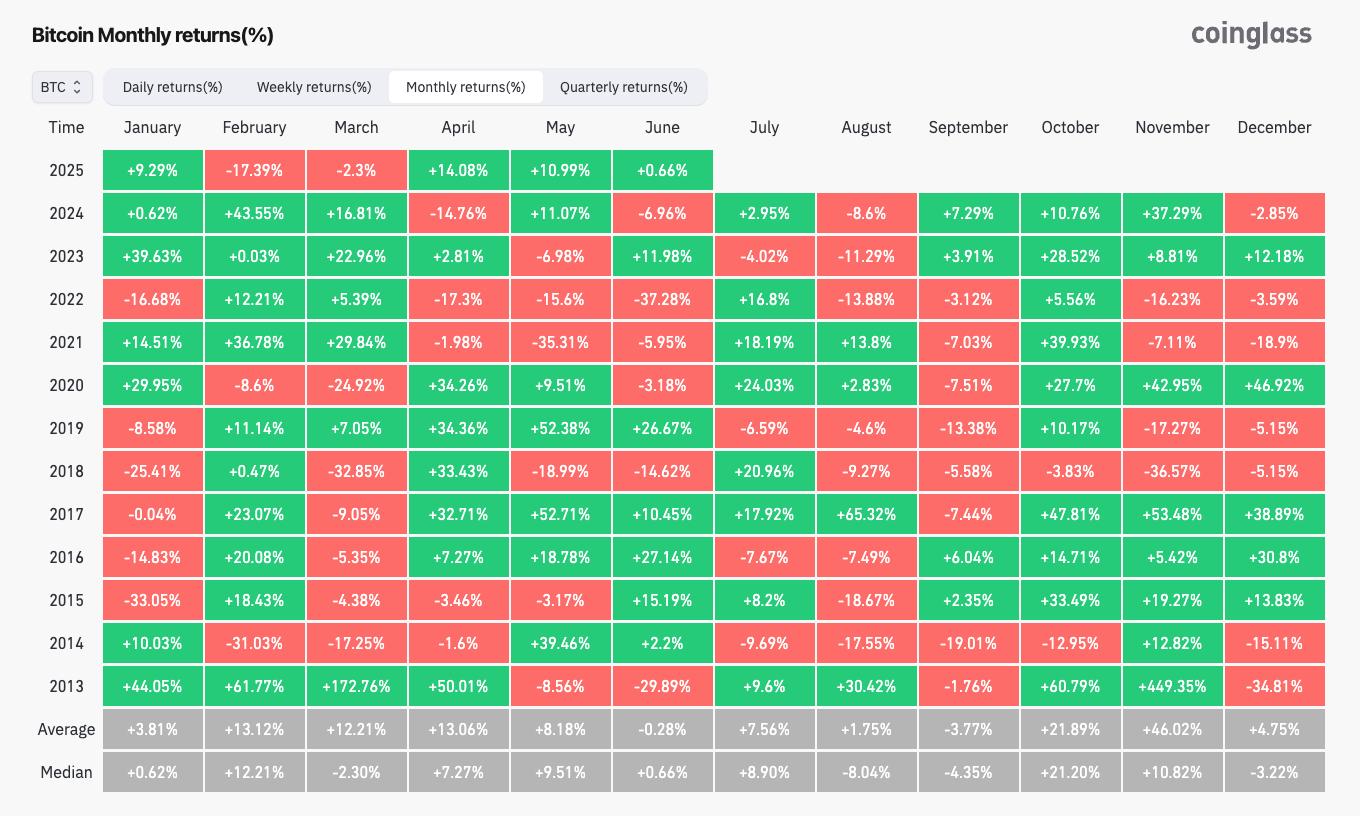Click the 2025 January +9.29% cell
The height and width of the screenshot is (816, 1360).
[152, 170]
